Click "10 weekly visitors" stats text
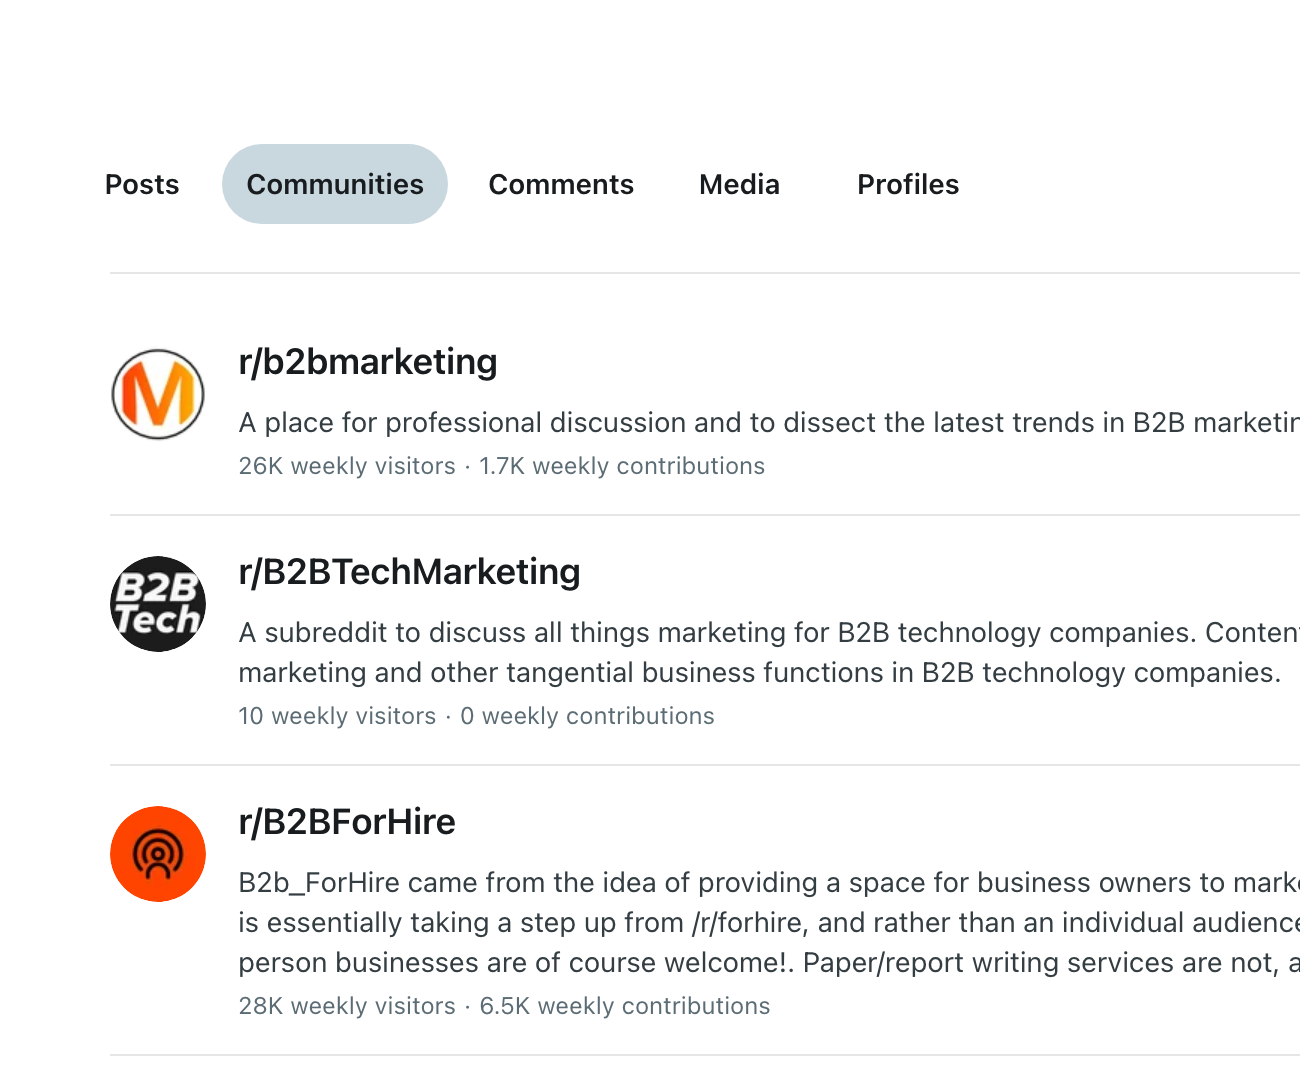Screen dimensions: 1300x1080 pos(337,716)
